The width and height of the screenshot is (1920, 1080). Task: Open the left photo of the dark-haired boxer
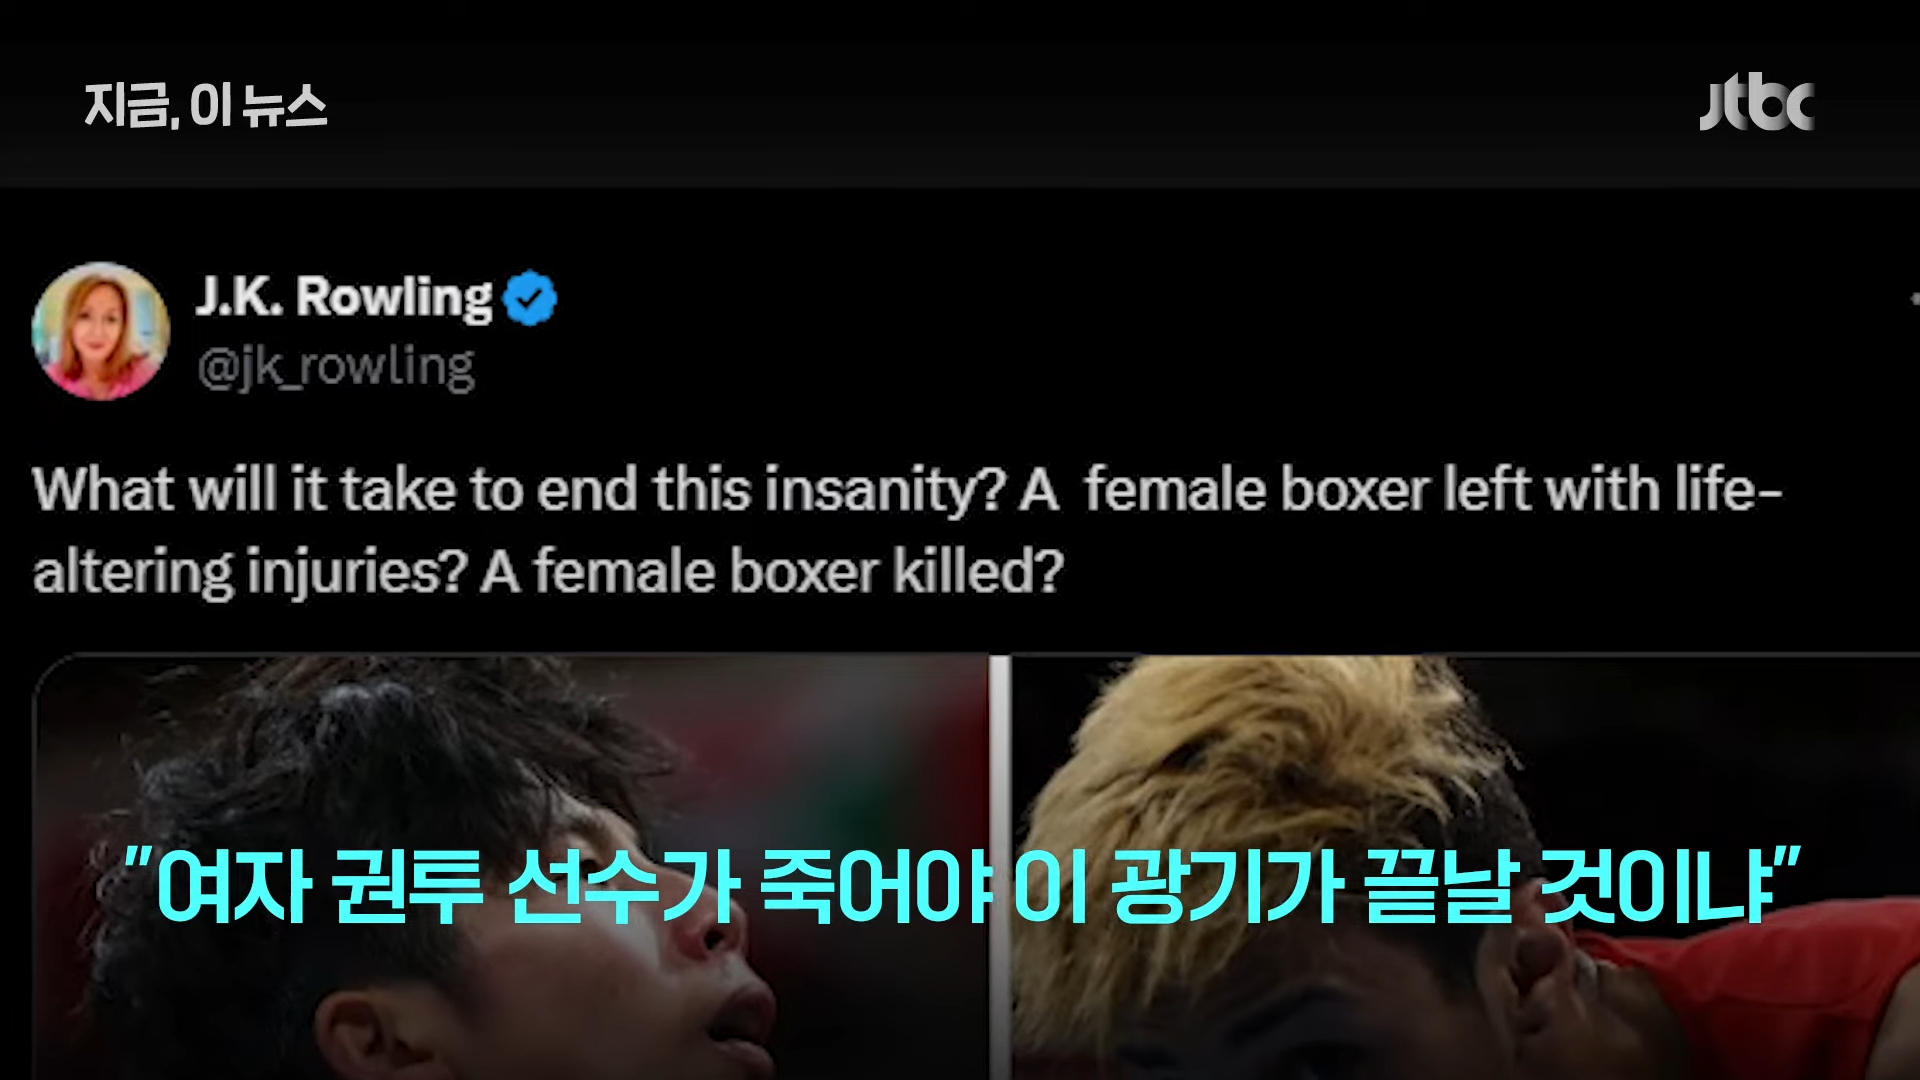point(511,867)
